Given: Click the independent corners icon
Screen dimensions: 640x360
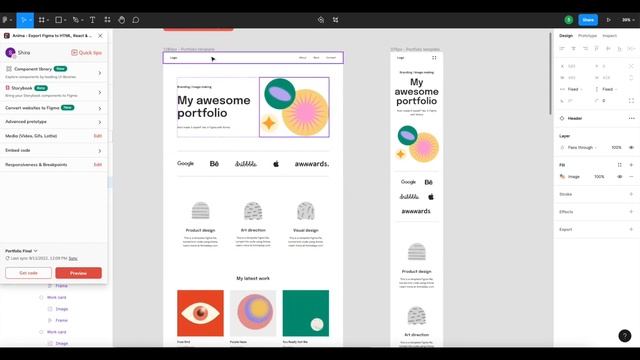Looking at the screenshot, I should pos(631,100).
